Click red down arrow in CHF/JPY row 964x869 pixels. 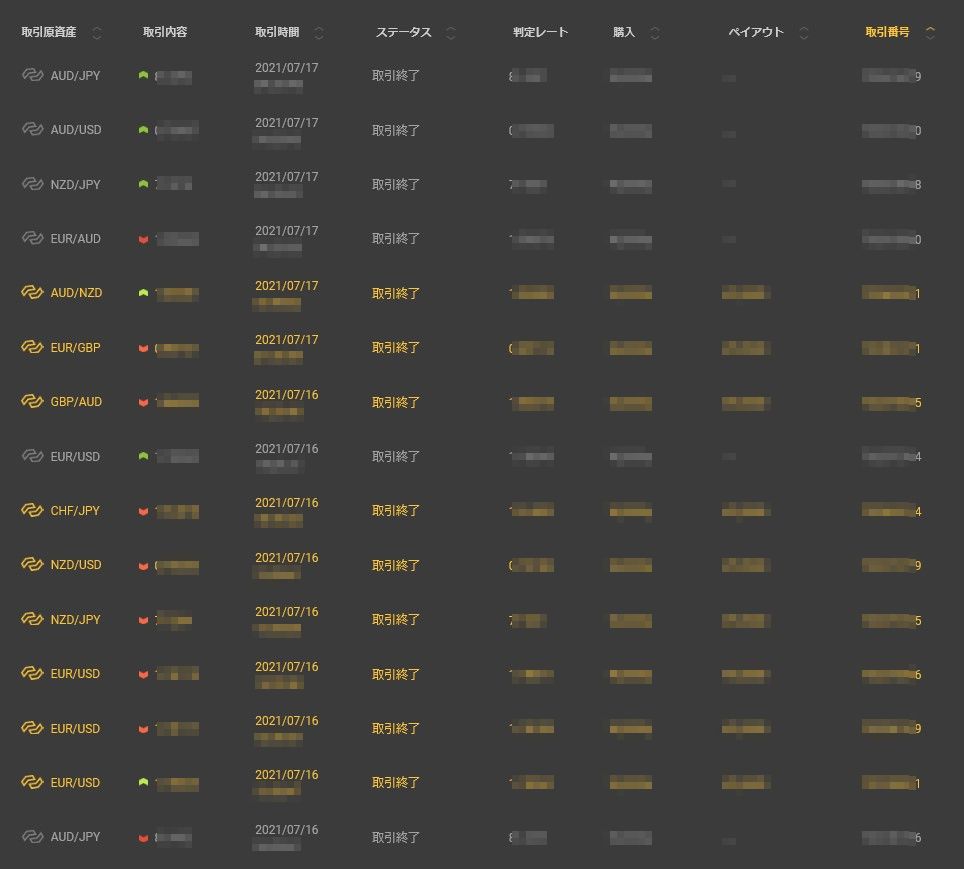coord(143,512)
